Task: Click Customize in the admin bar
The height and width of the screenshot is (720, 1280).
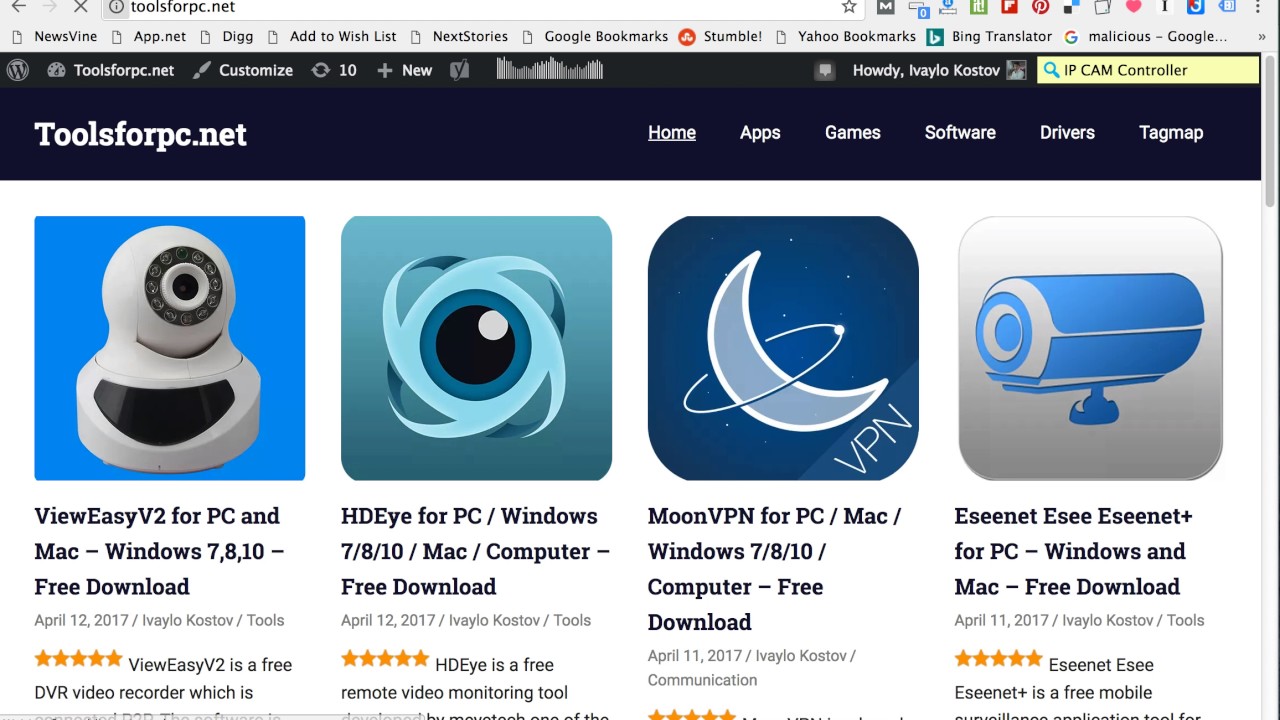Action: [x=243, y=70]
